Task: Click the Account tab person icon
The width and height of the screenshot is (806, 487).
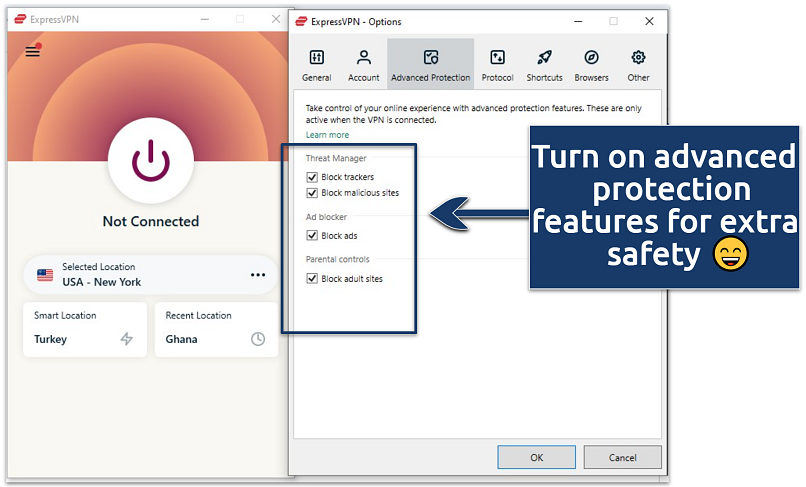Action: 363,57
